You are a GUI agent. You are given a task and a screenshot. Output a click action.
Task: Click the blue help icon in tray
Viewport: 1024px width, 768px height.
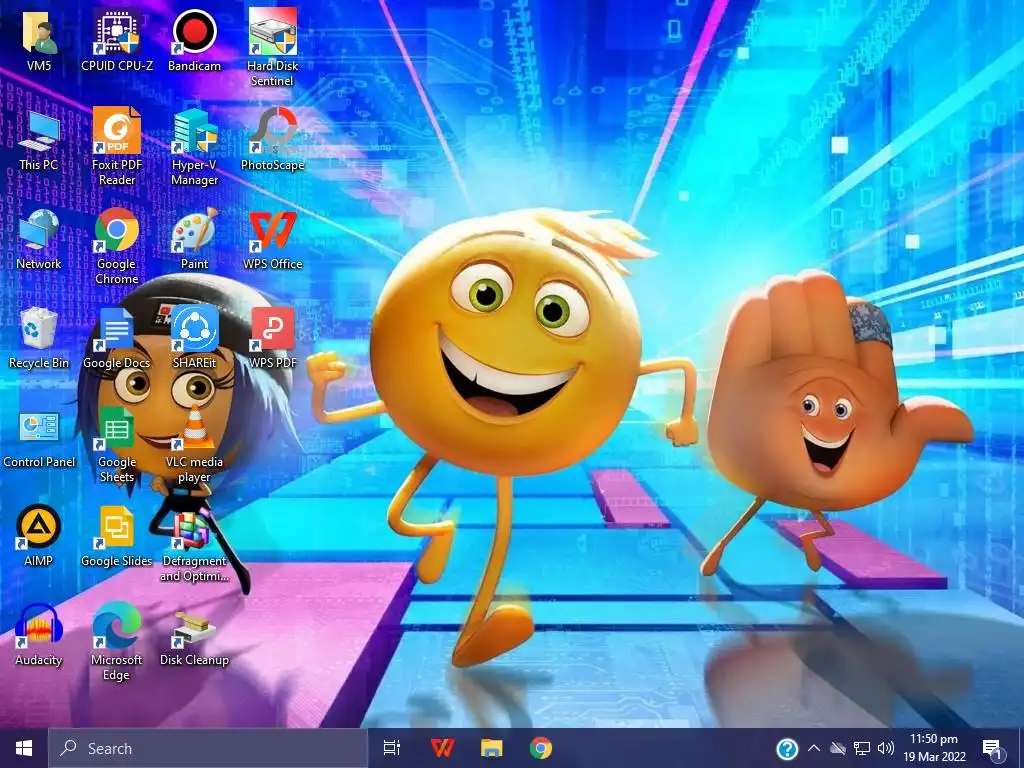click(788, 749)
